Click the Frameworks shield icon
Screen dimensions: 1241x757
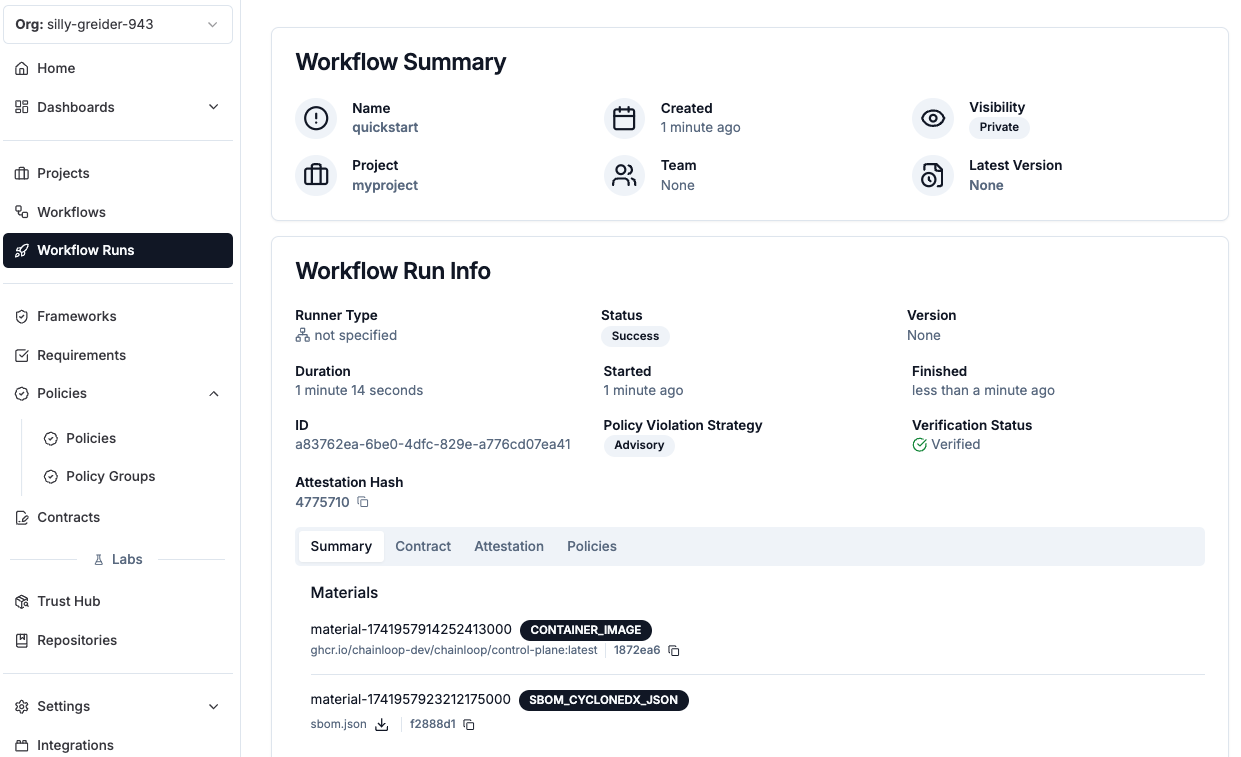(x=22, y=316)
